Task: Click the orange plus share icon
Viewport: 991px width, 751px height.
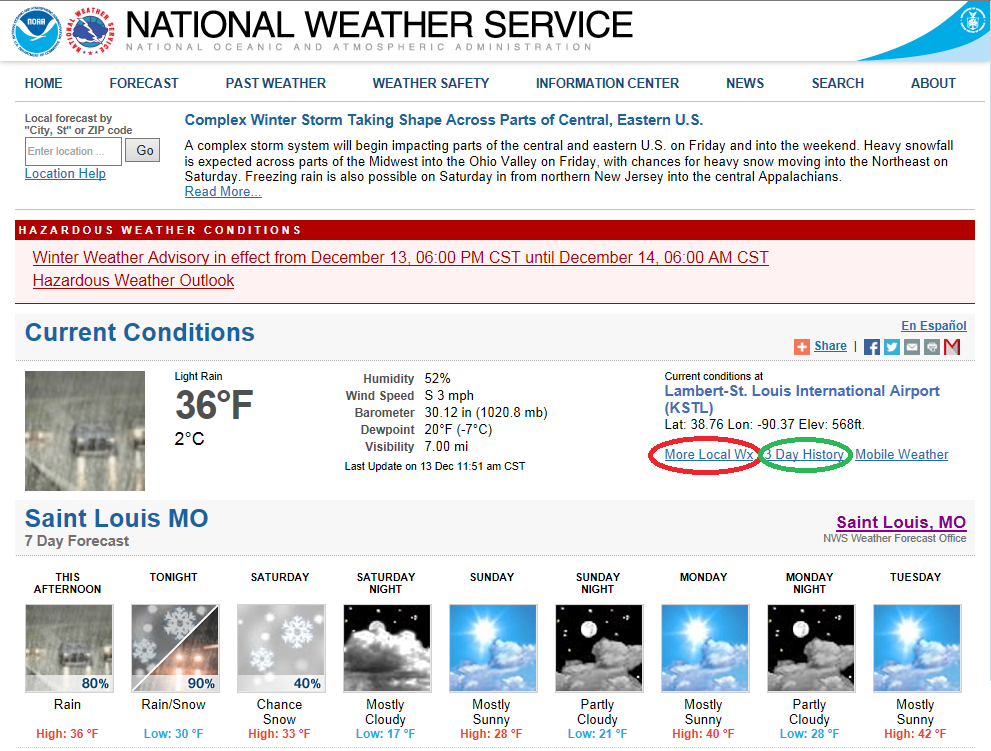Action: pos(801,346)
